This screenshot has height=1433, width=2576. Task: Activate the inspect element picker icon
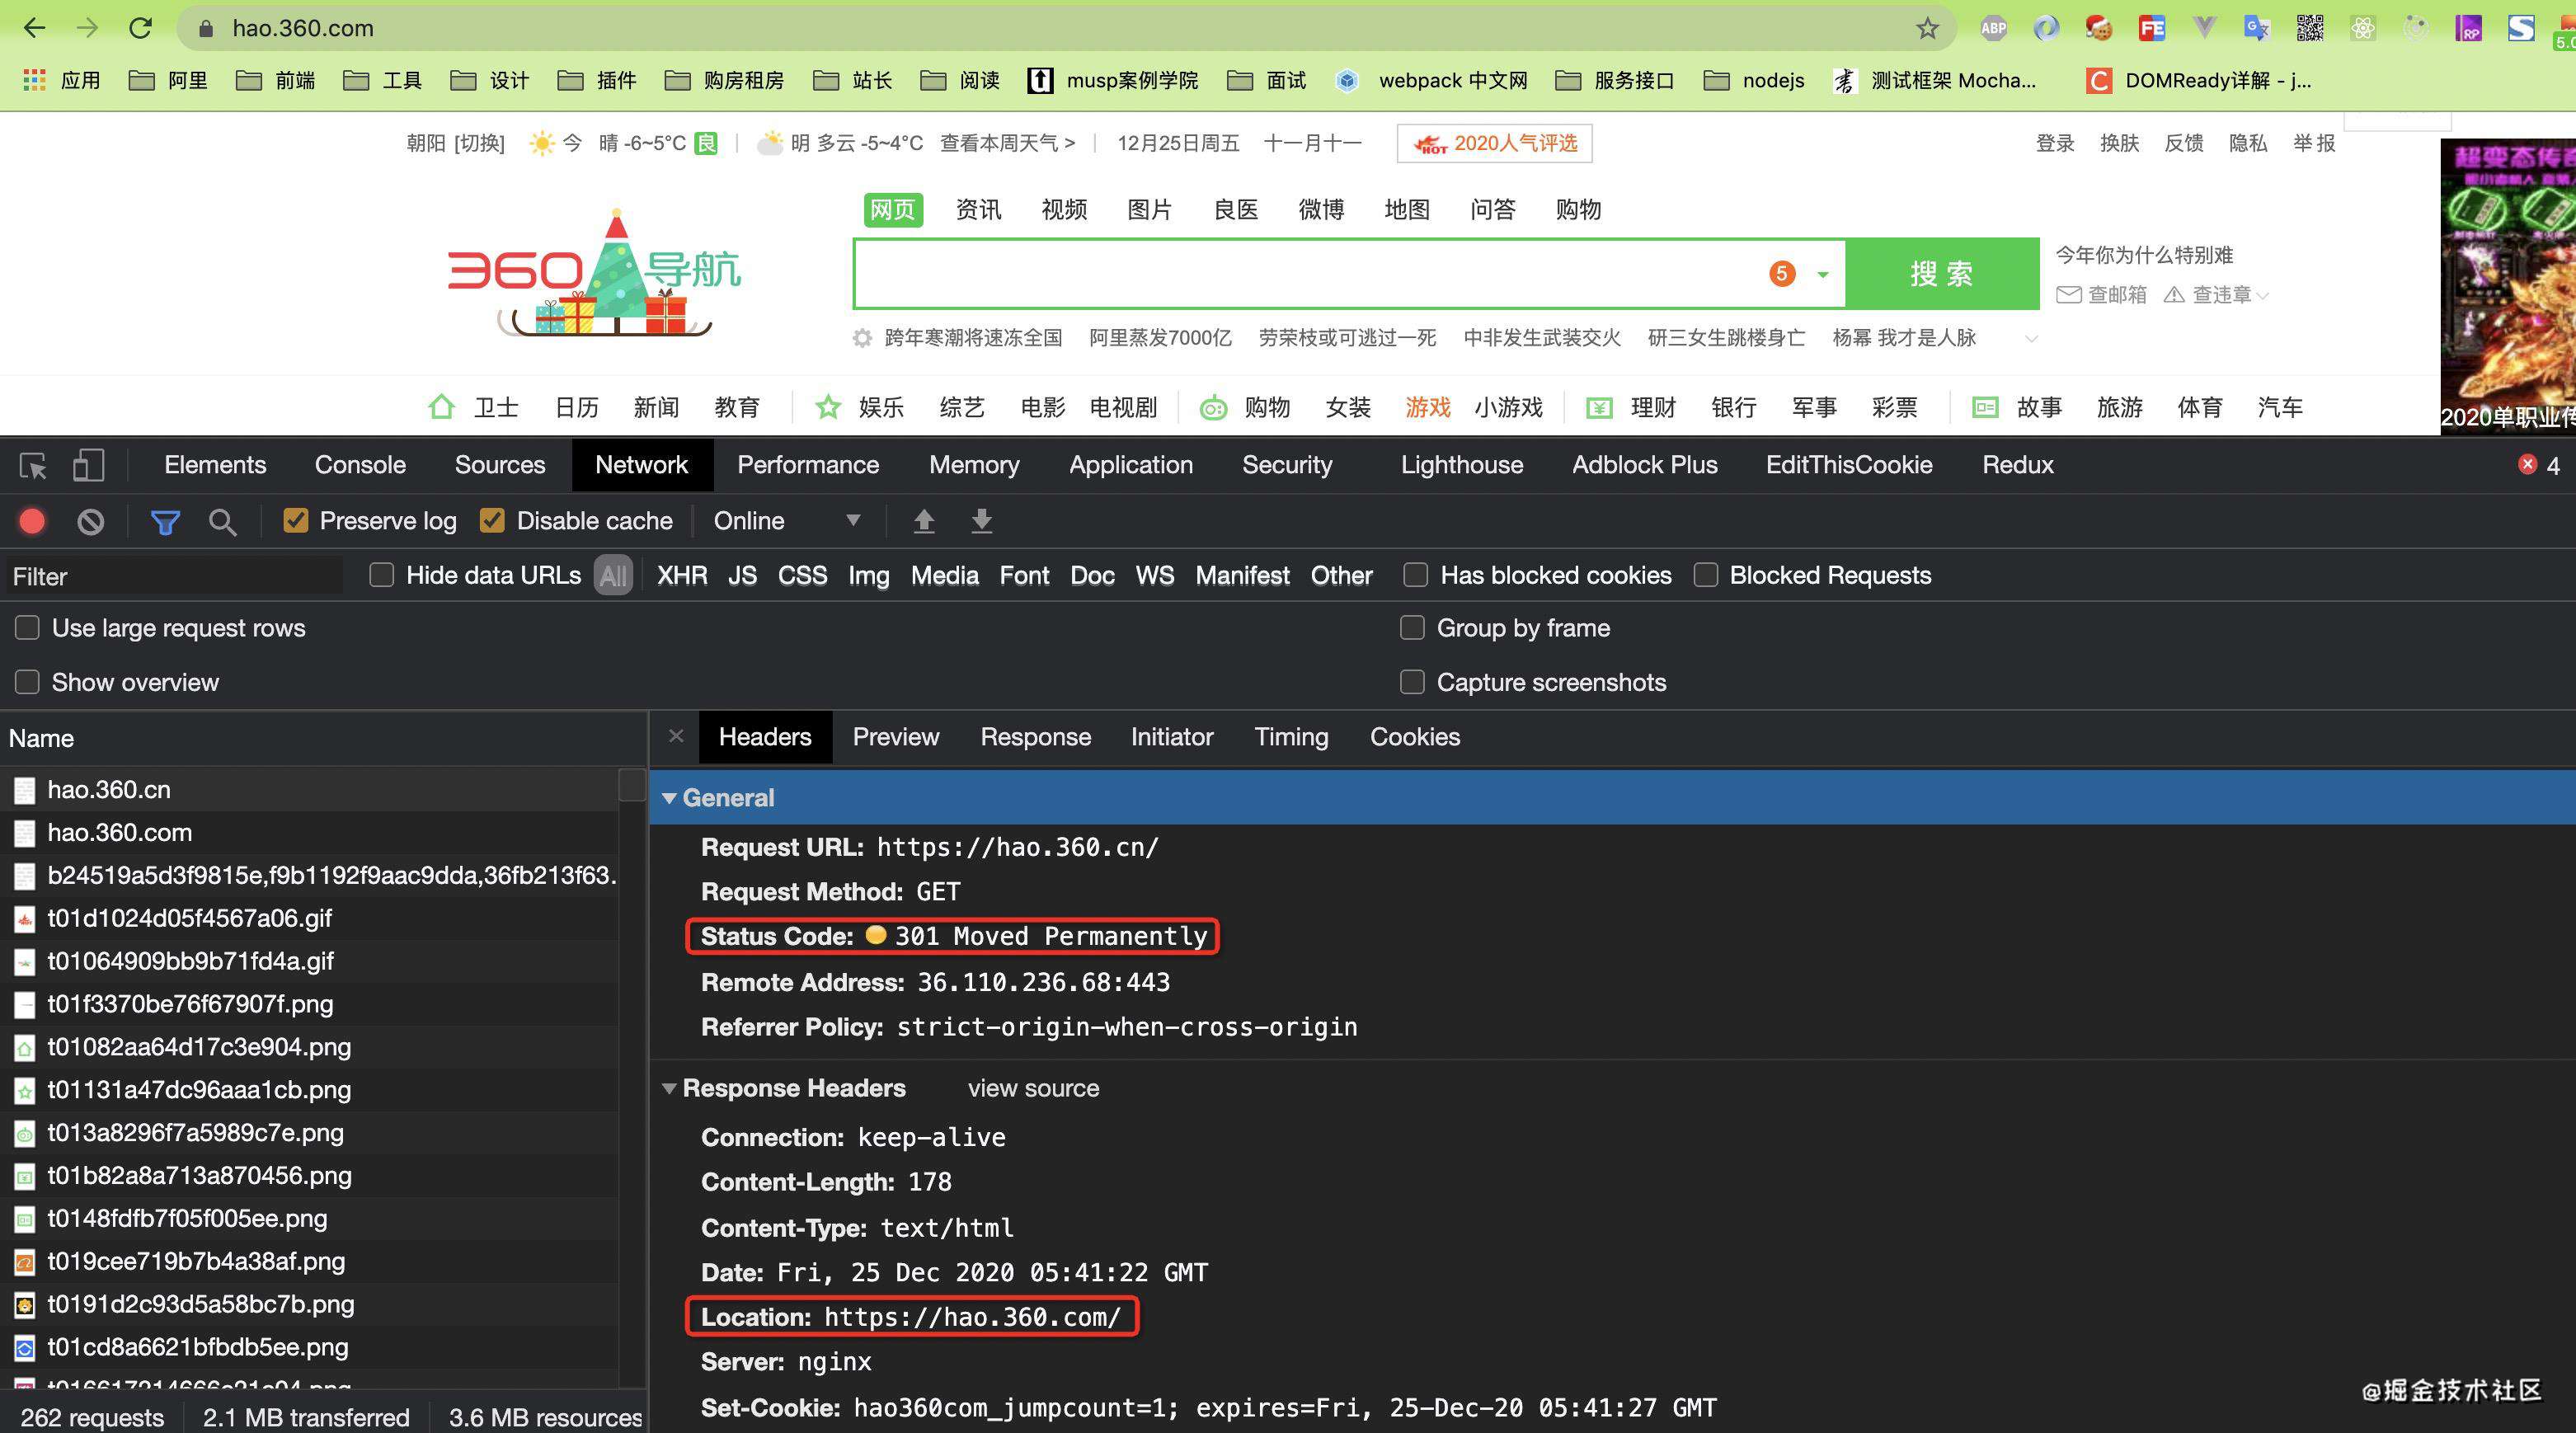(33, 465)
